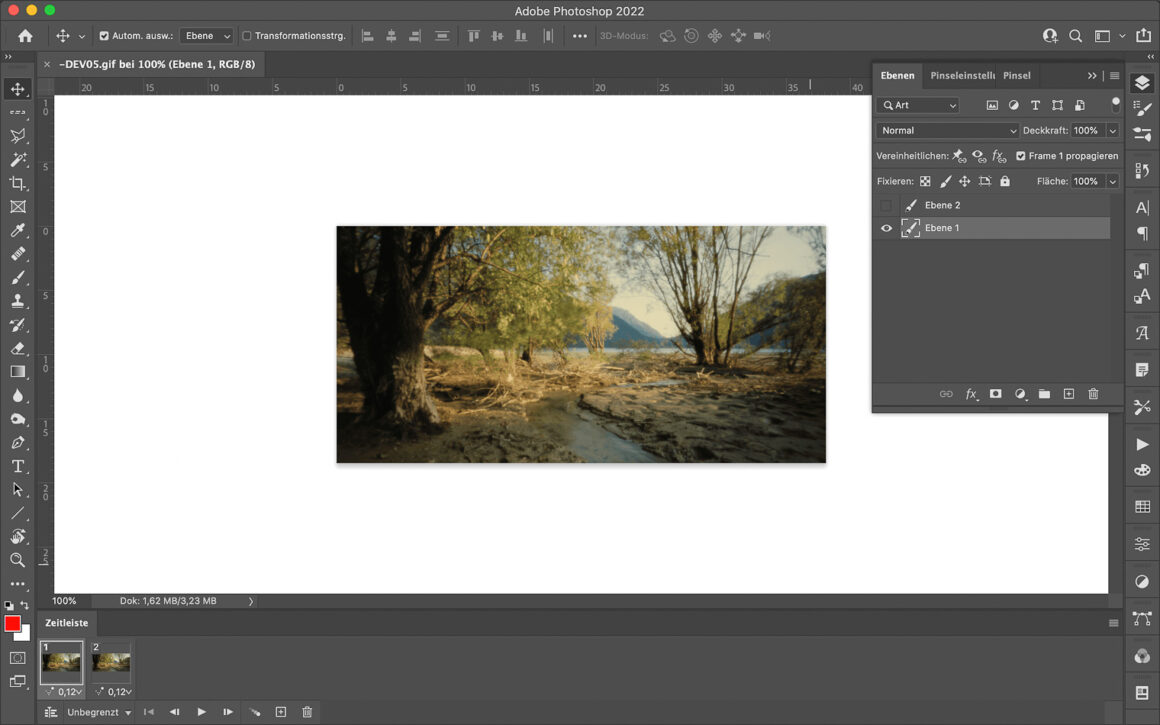Duplicate the selected timeline frame
This screenshot has width=1160, height=725.
281,712
